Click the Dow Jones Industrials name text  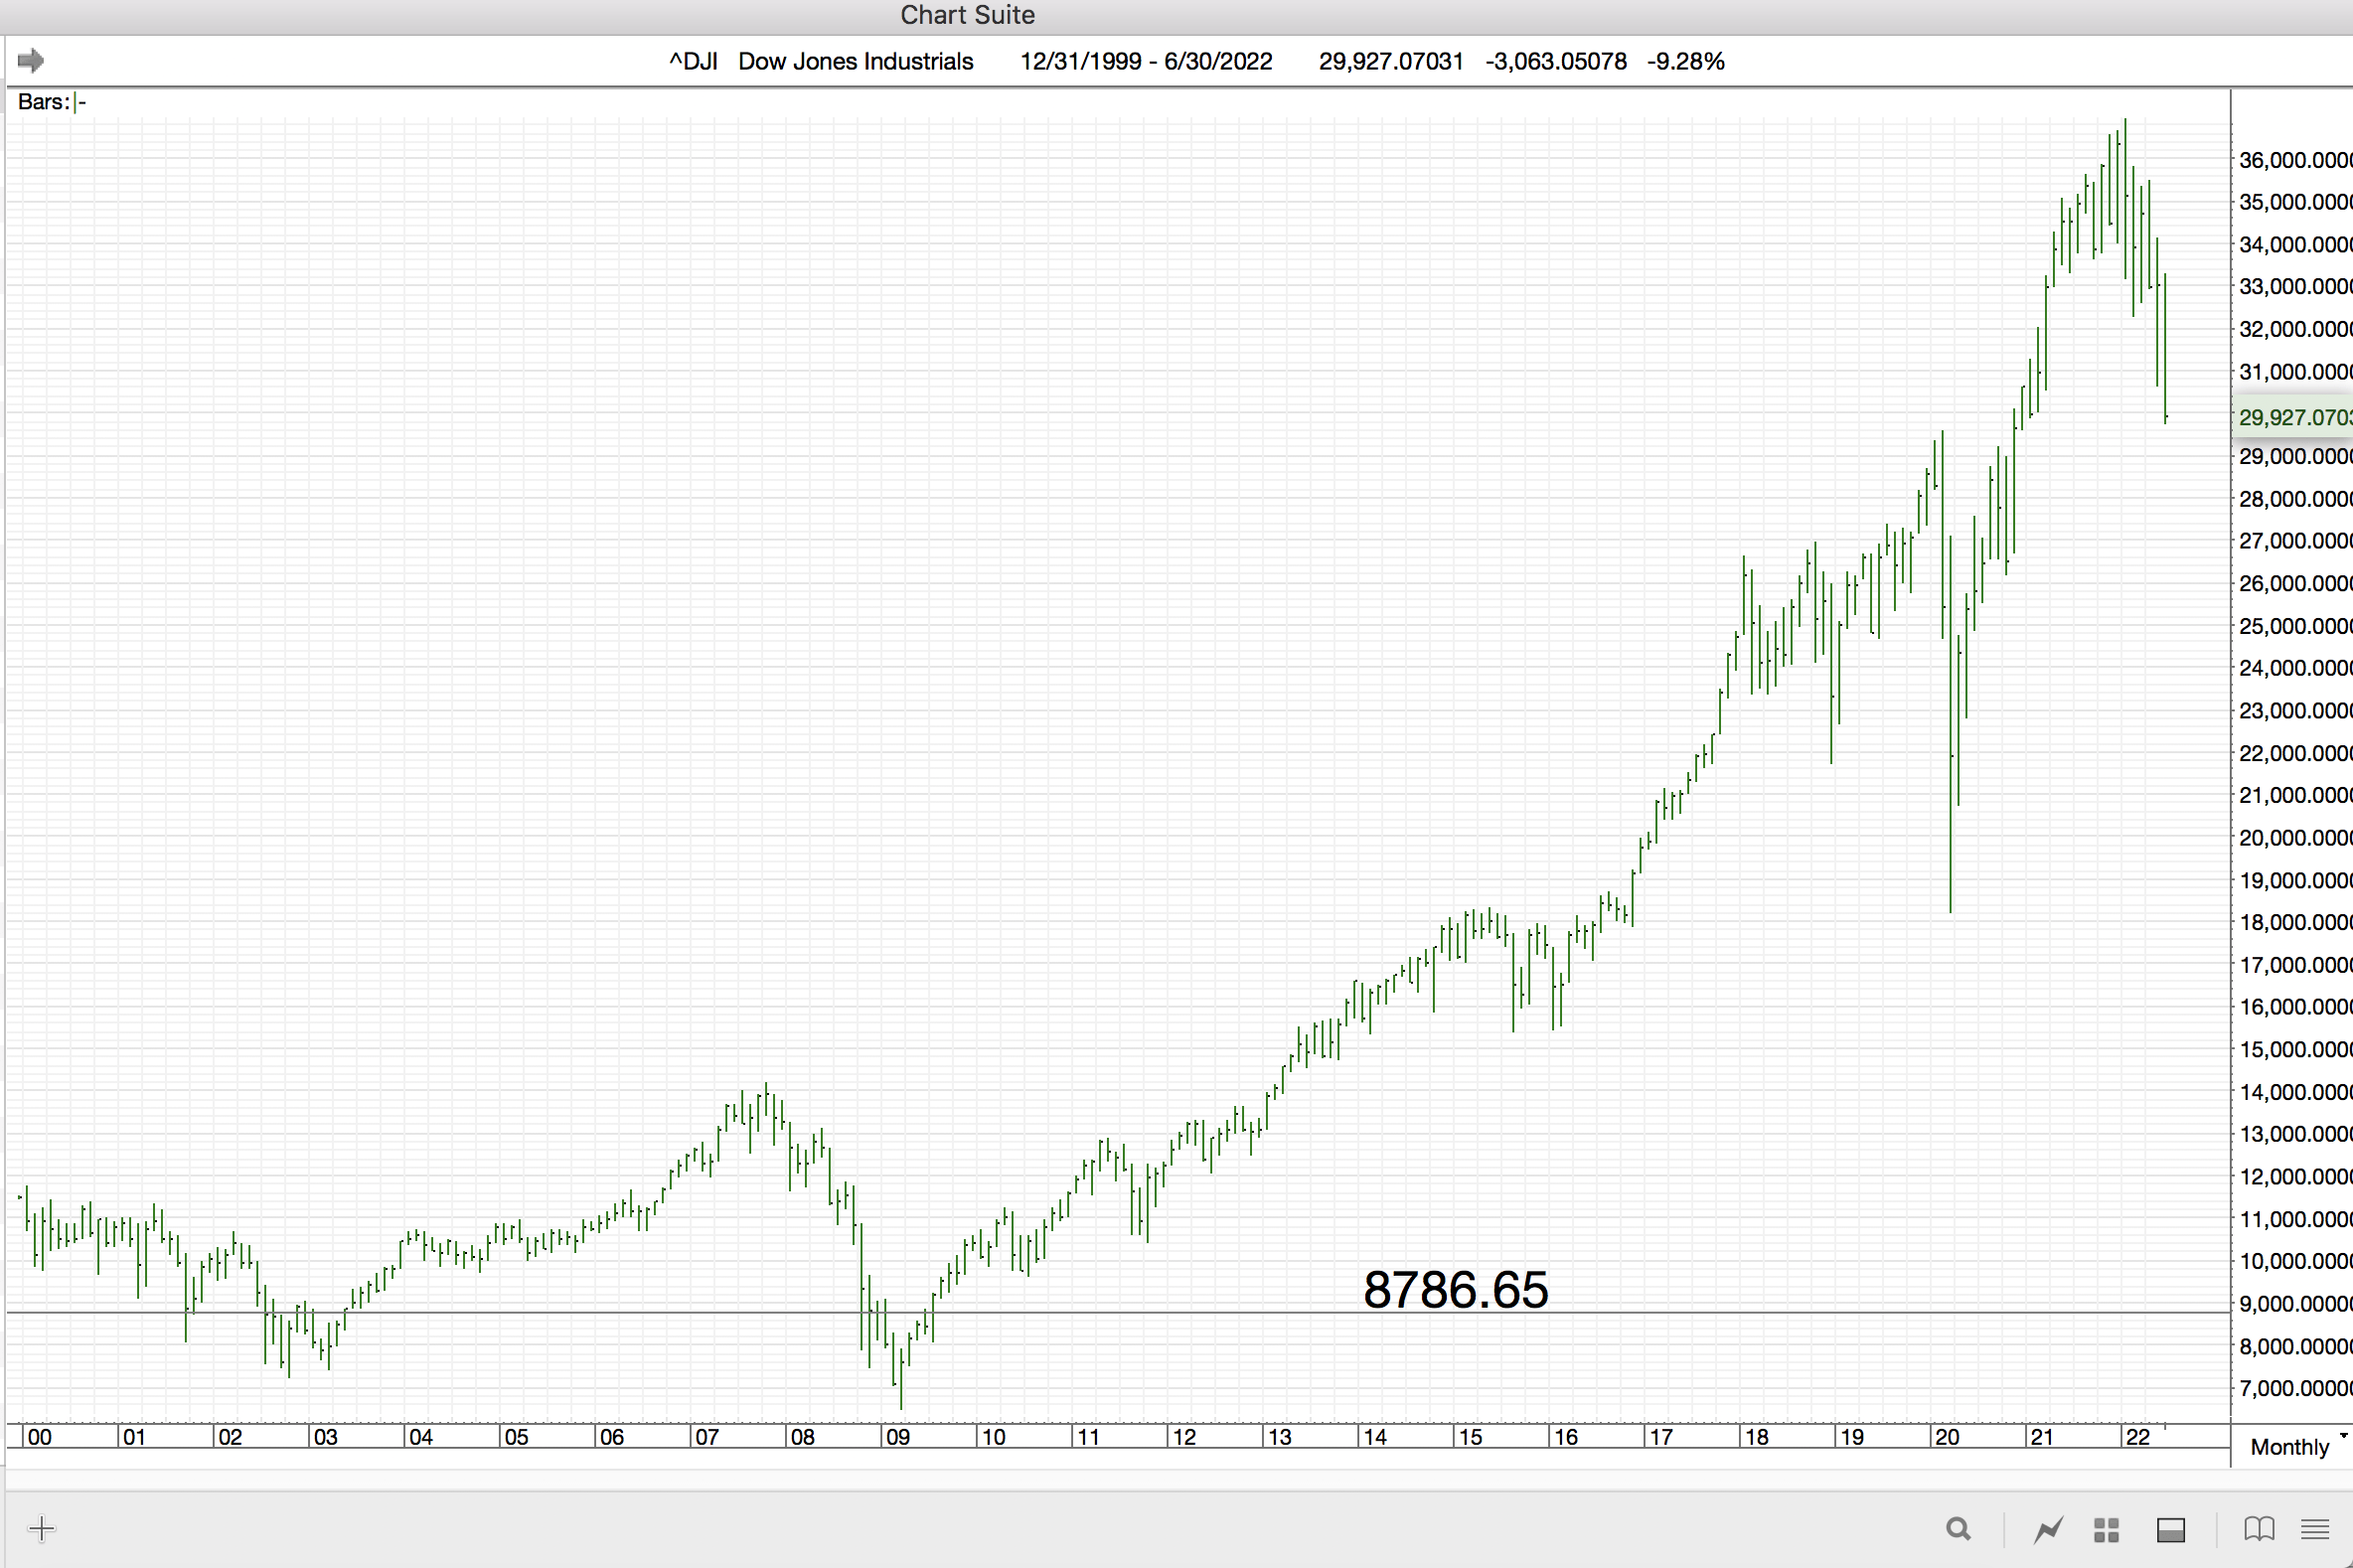(x=855, y=62)
